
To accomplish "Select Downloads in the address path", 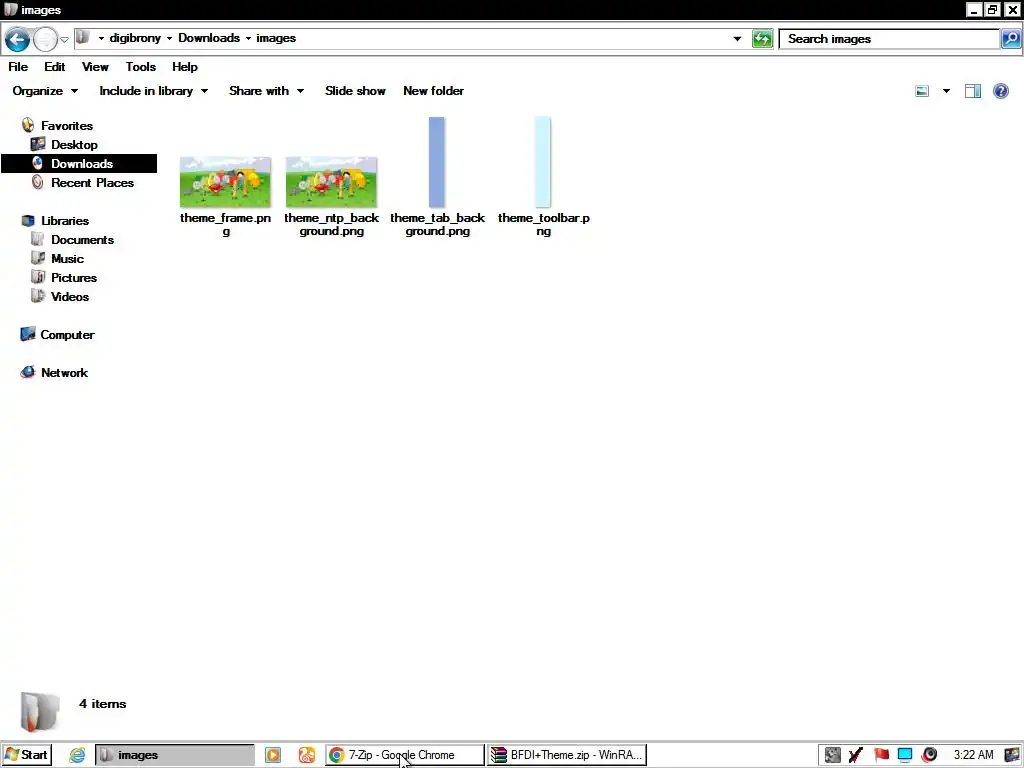I will click(209, 38).
